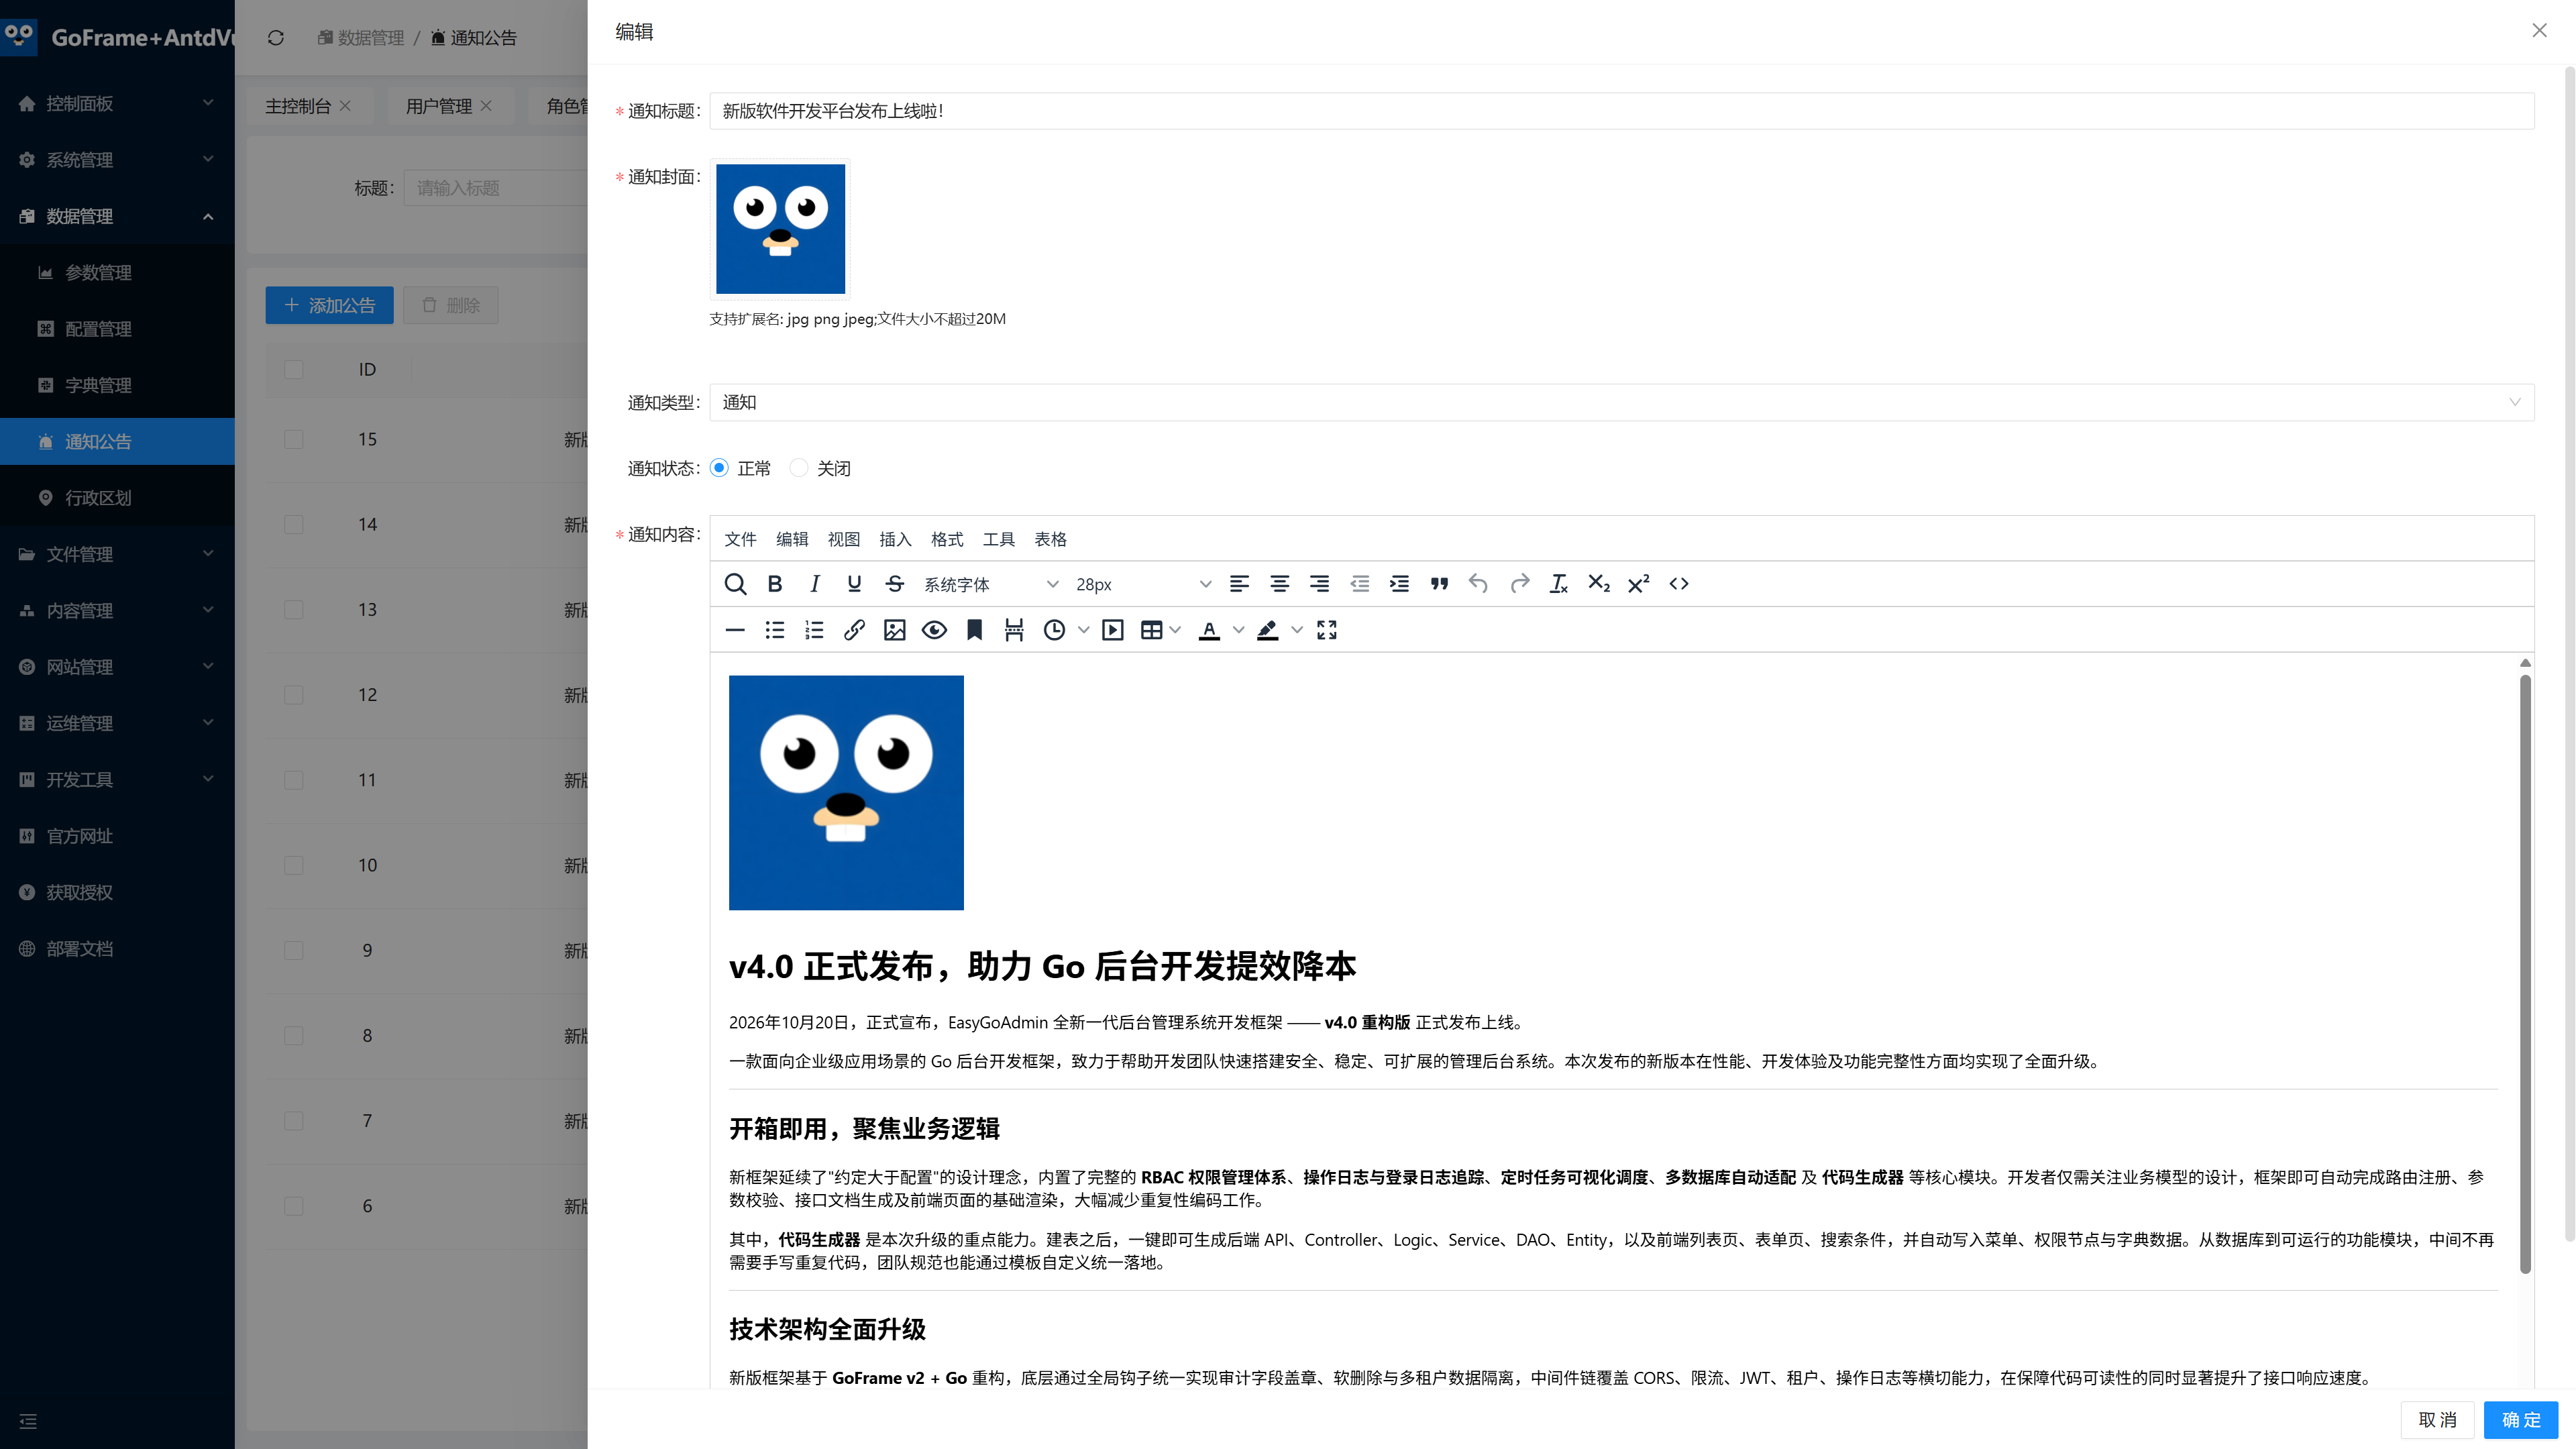The image size is (2576, 1449).
Task: Open 系统字体 font family dropdown
Action: 990,584
